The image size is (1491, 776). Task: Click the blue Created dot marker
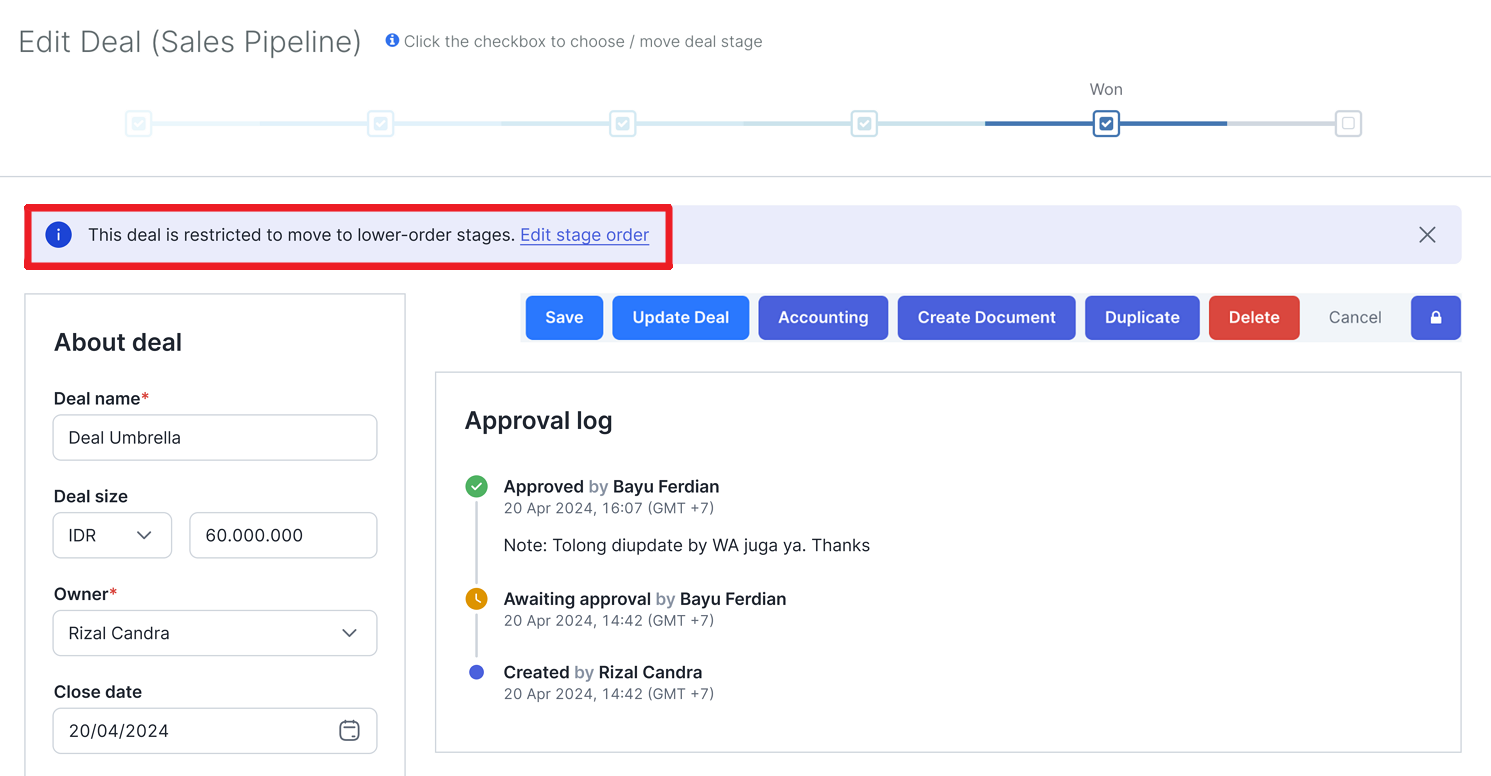477,672
